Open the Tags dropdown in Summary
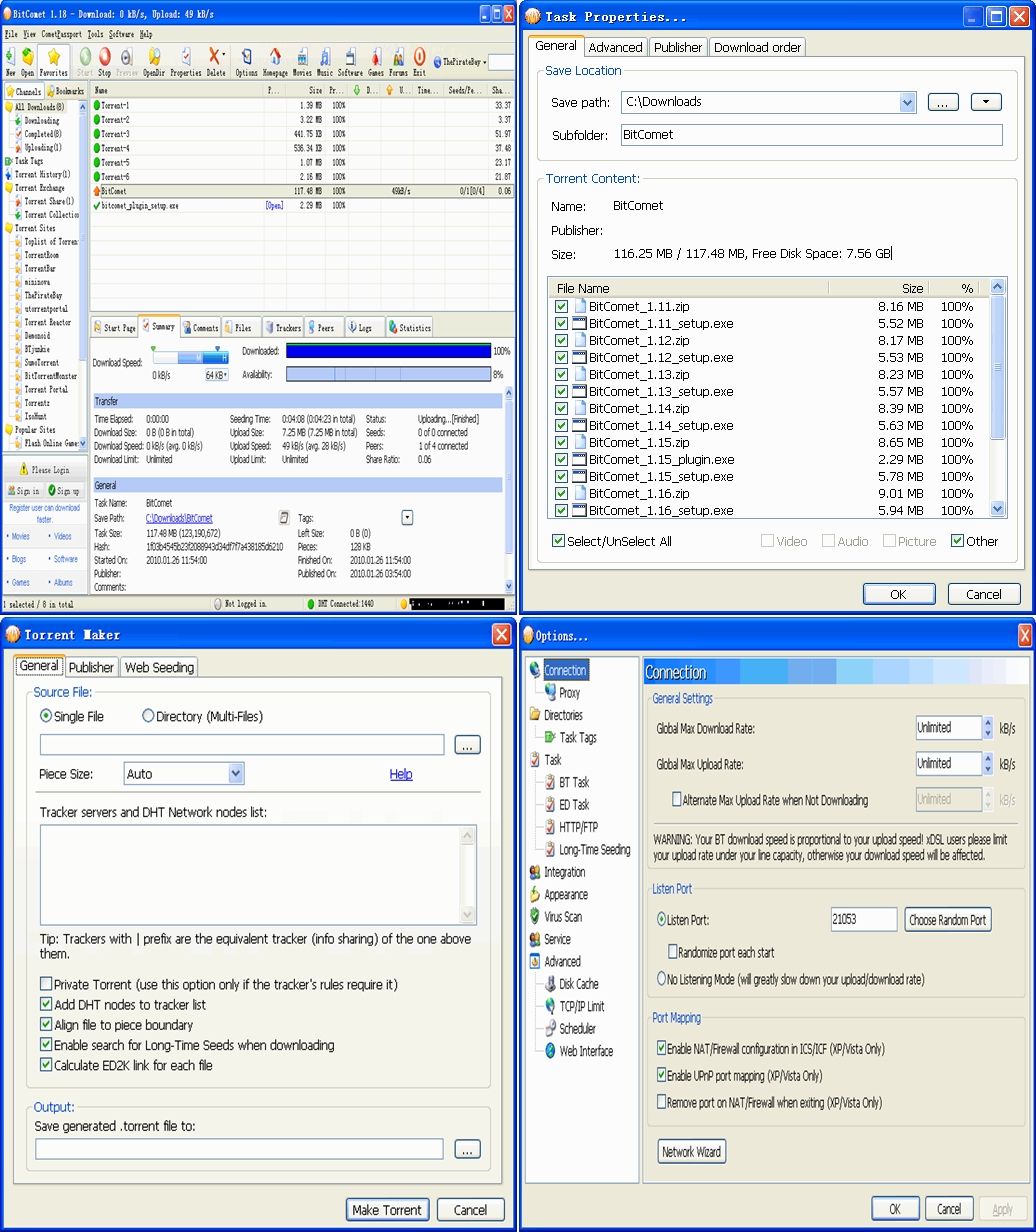1036x1232 pixels. point(407,518)
